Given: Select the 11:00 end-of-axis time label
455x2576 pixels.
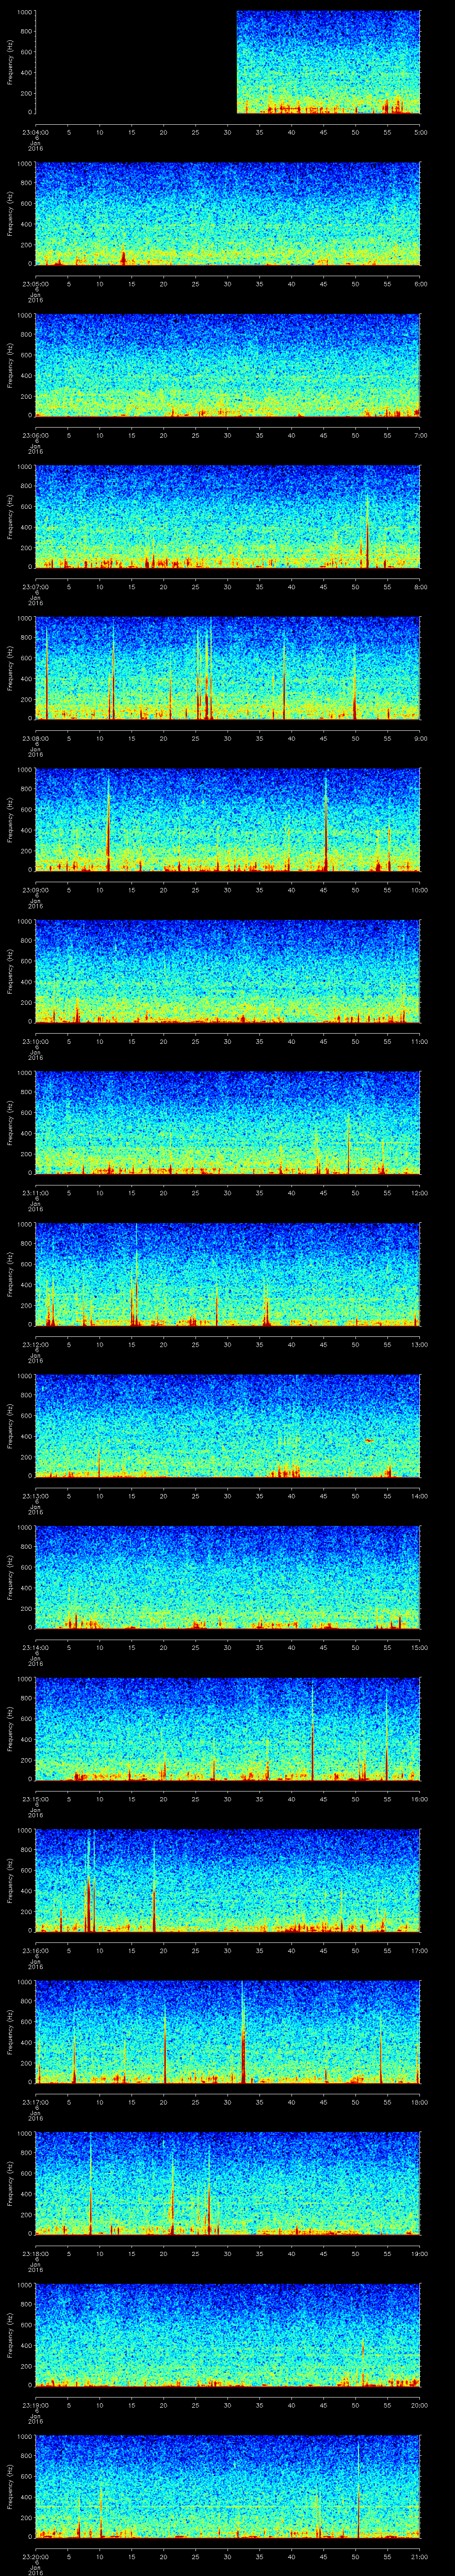Looking at the screenshot, I should (x=420, y=1041).
